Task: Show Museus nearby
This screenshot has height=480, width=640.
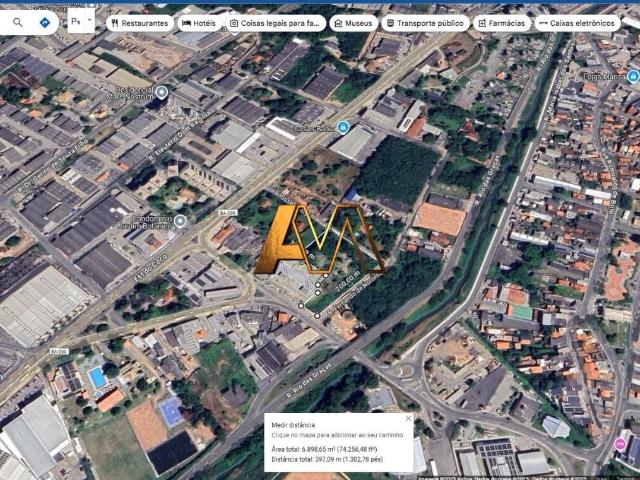Action: pos(354,23)
